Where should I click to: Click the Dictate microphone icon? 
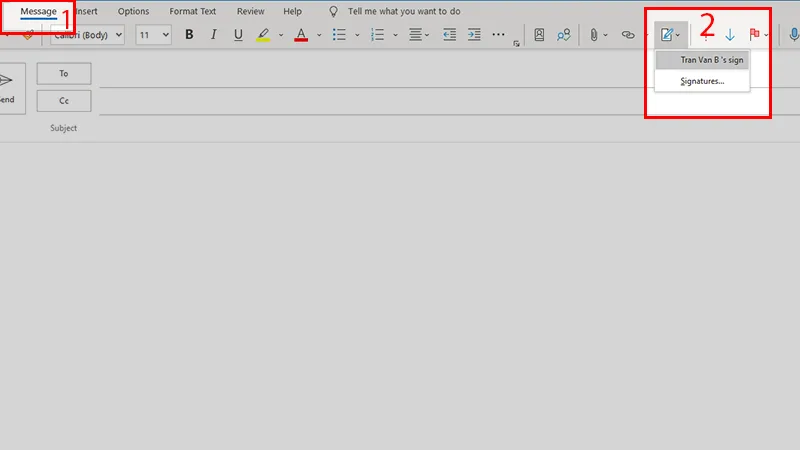(793, 35)
